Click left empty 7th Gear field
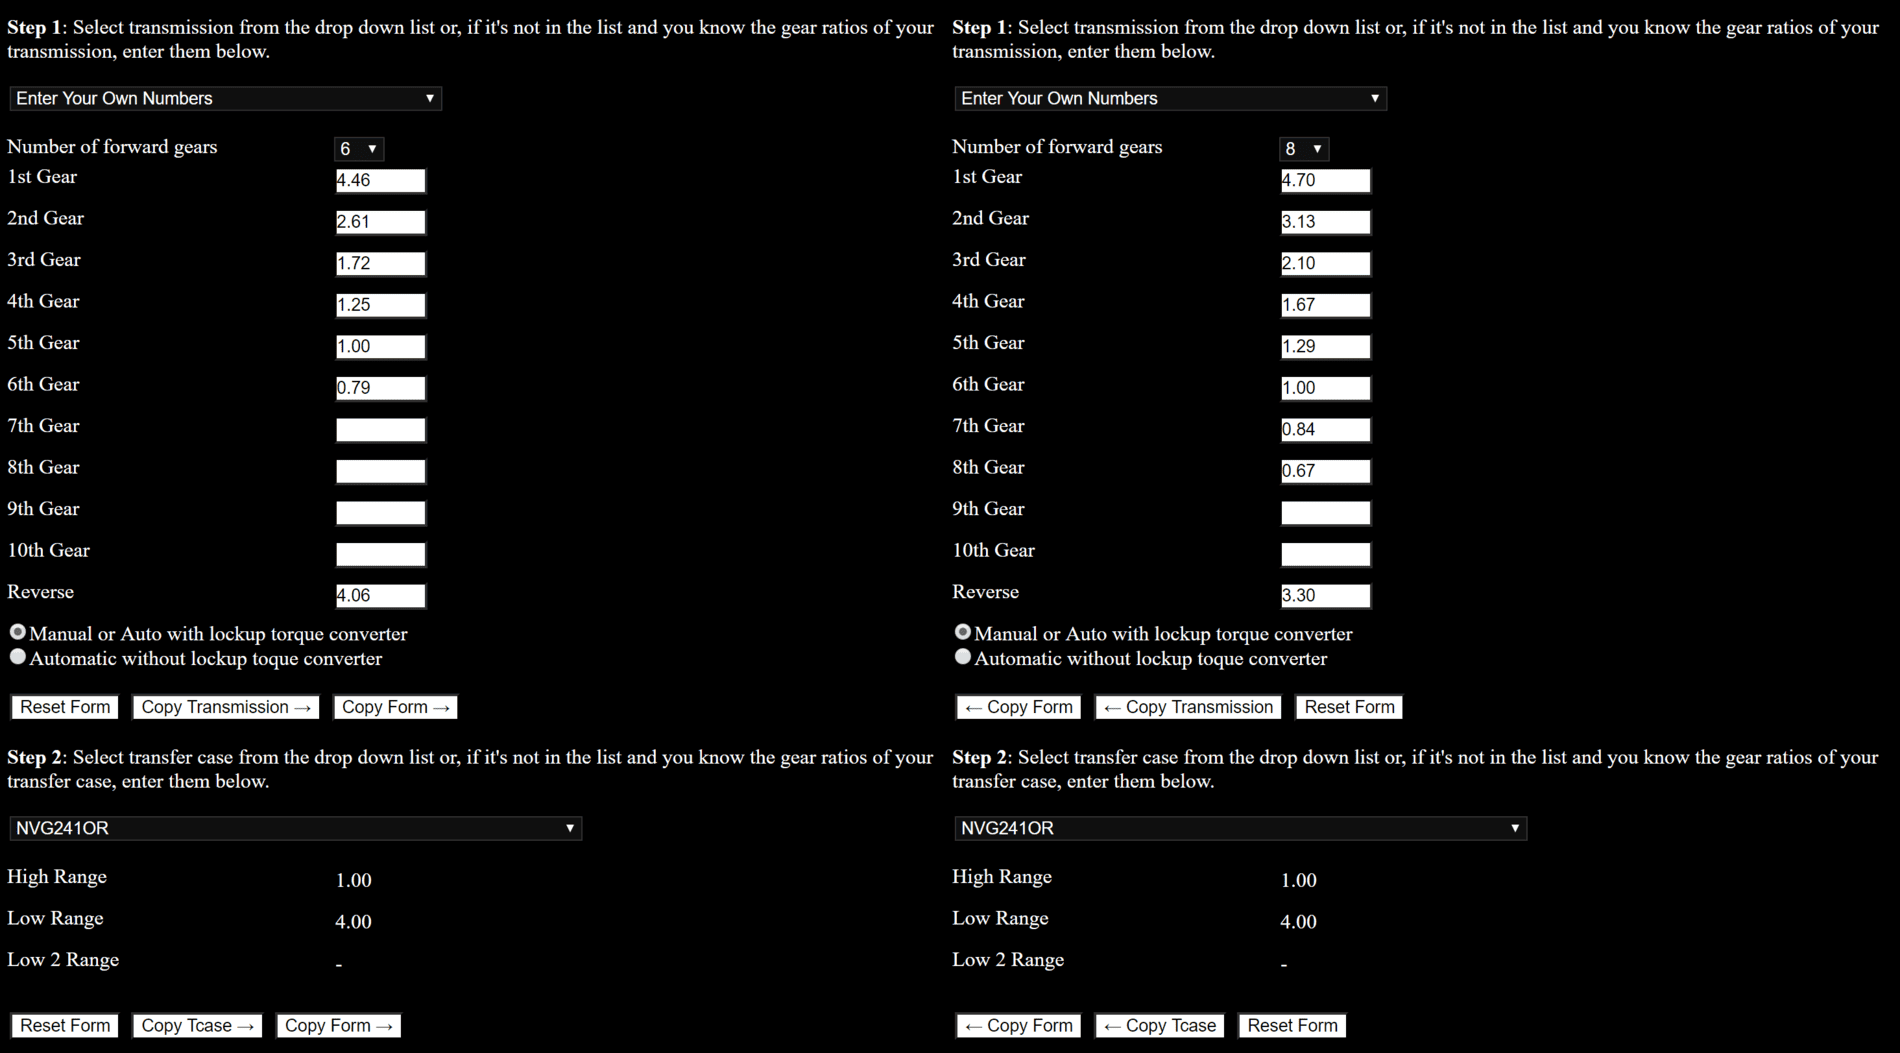Viewport: 1900px width, 1053px height. 380,429
